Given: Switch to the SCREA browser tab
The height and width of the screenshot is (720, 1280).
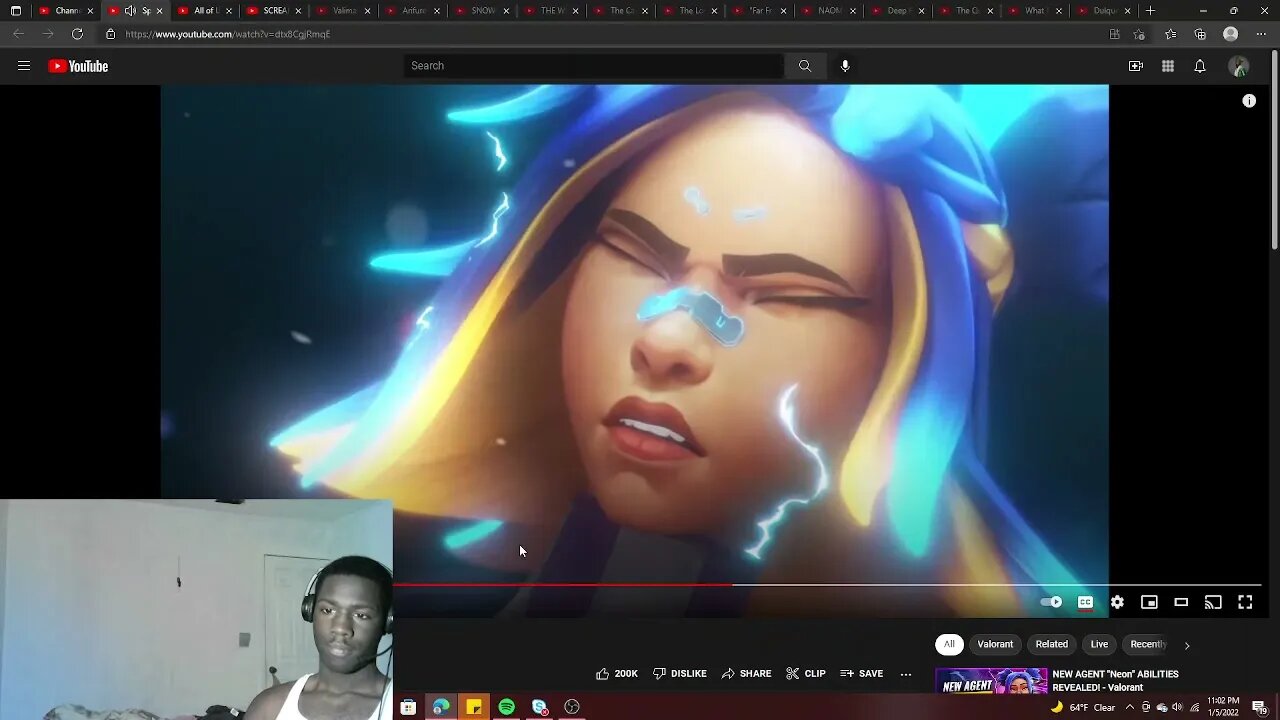Looking at the screenshot, I should [274, 11].
